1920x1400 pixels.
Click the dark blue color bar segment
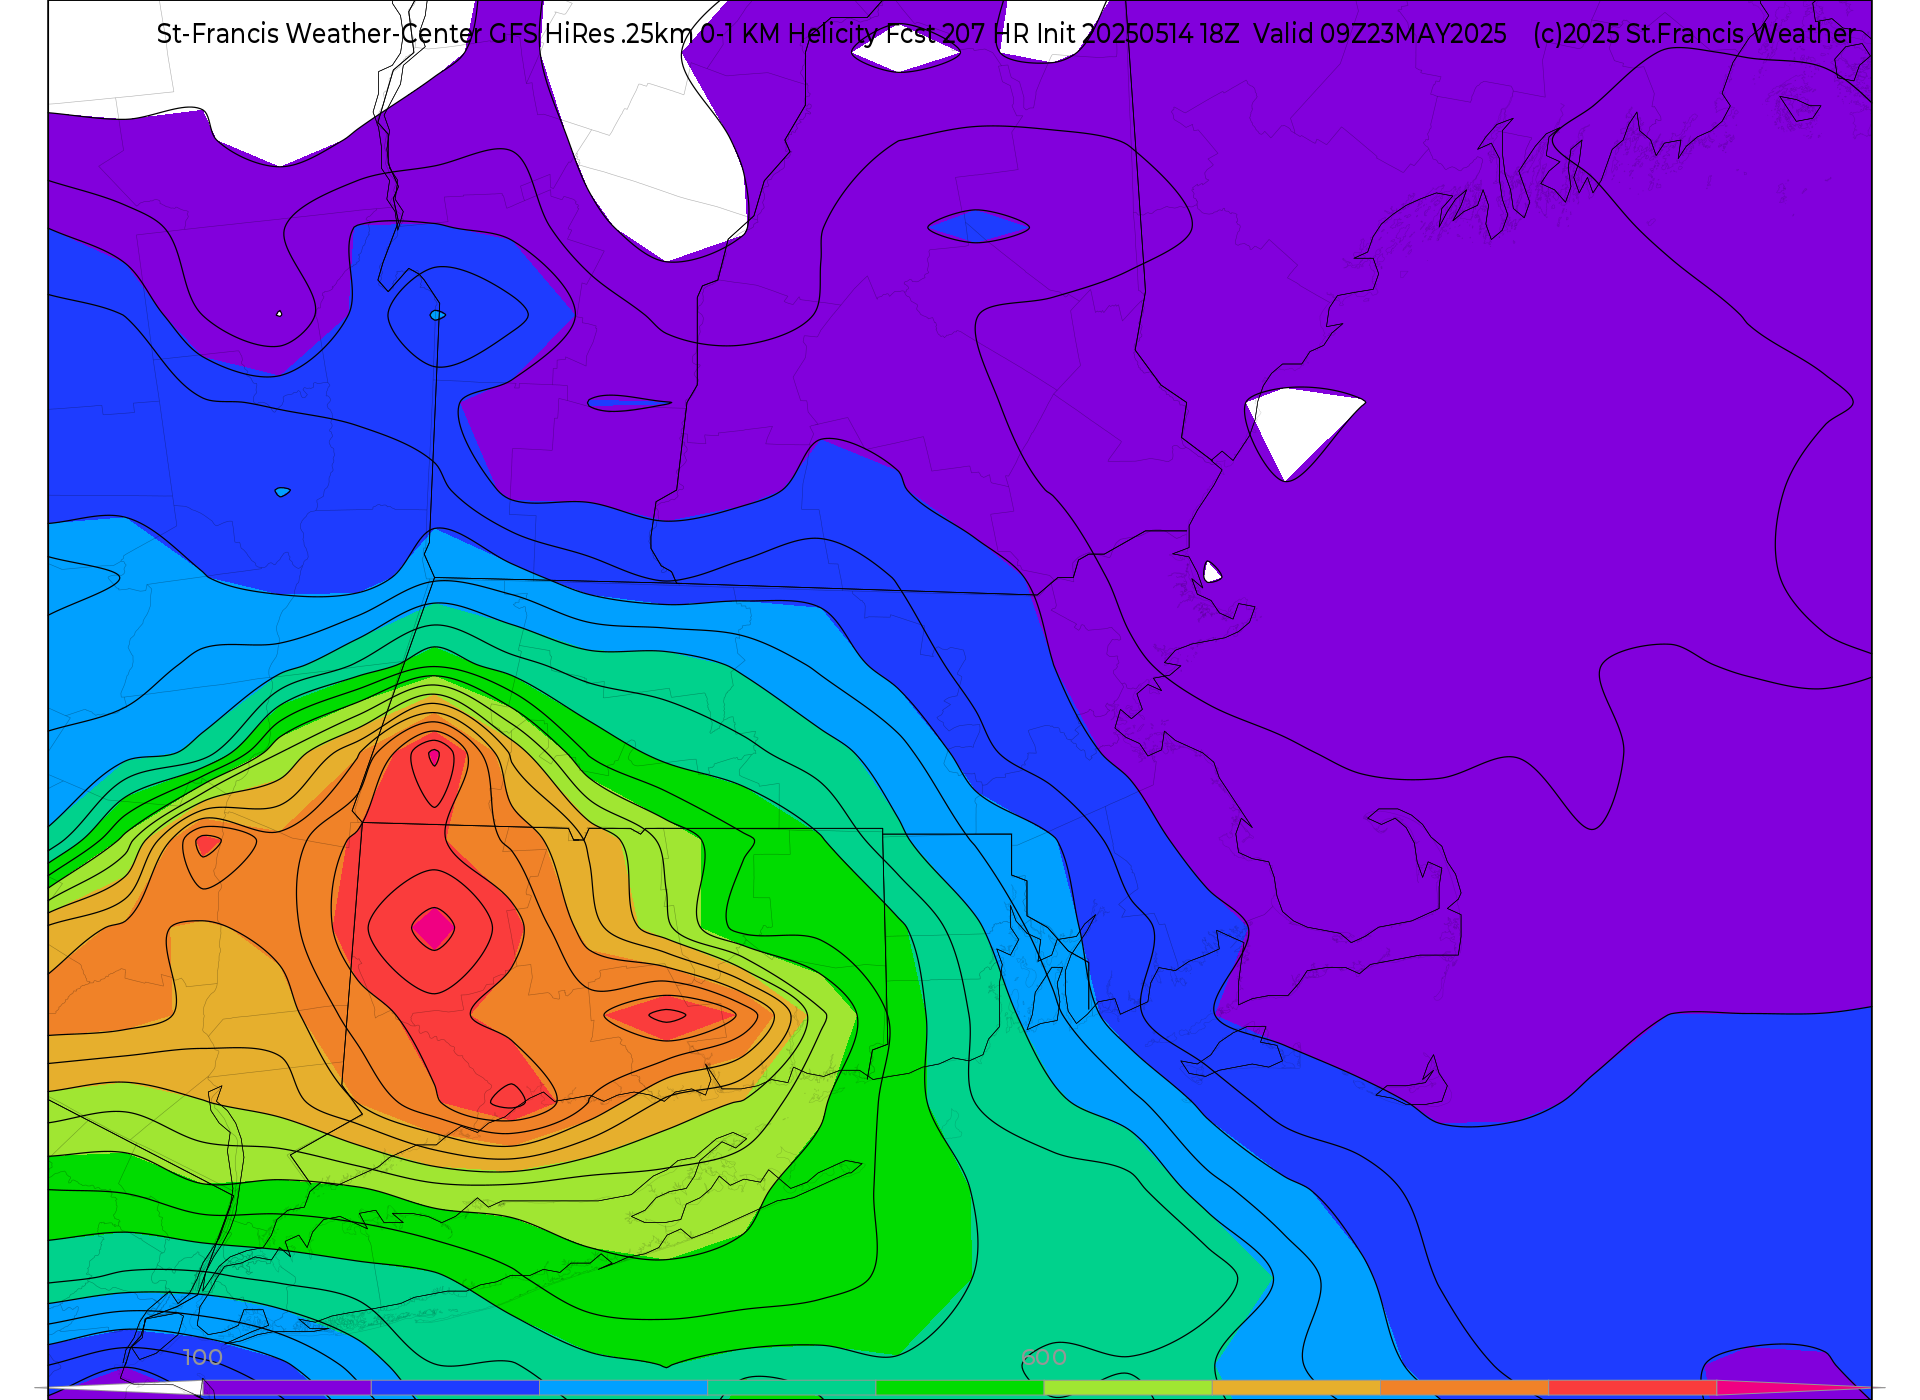455,1388
